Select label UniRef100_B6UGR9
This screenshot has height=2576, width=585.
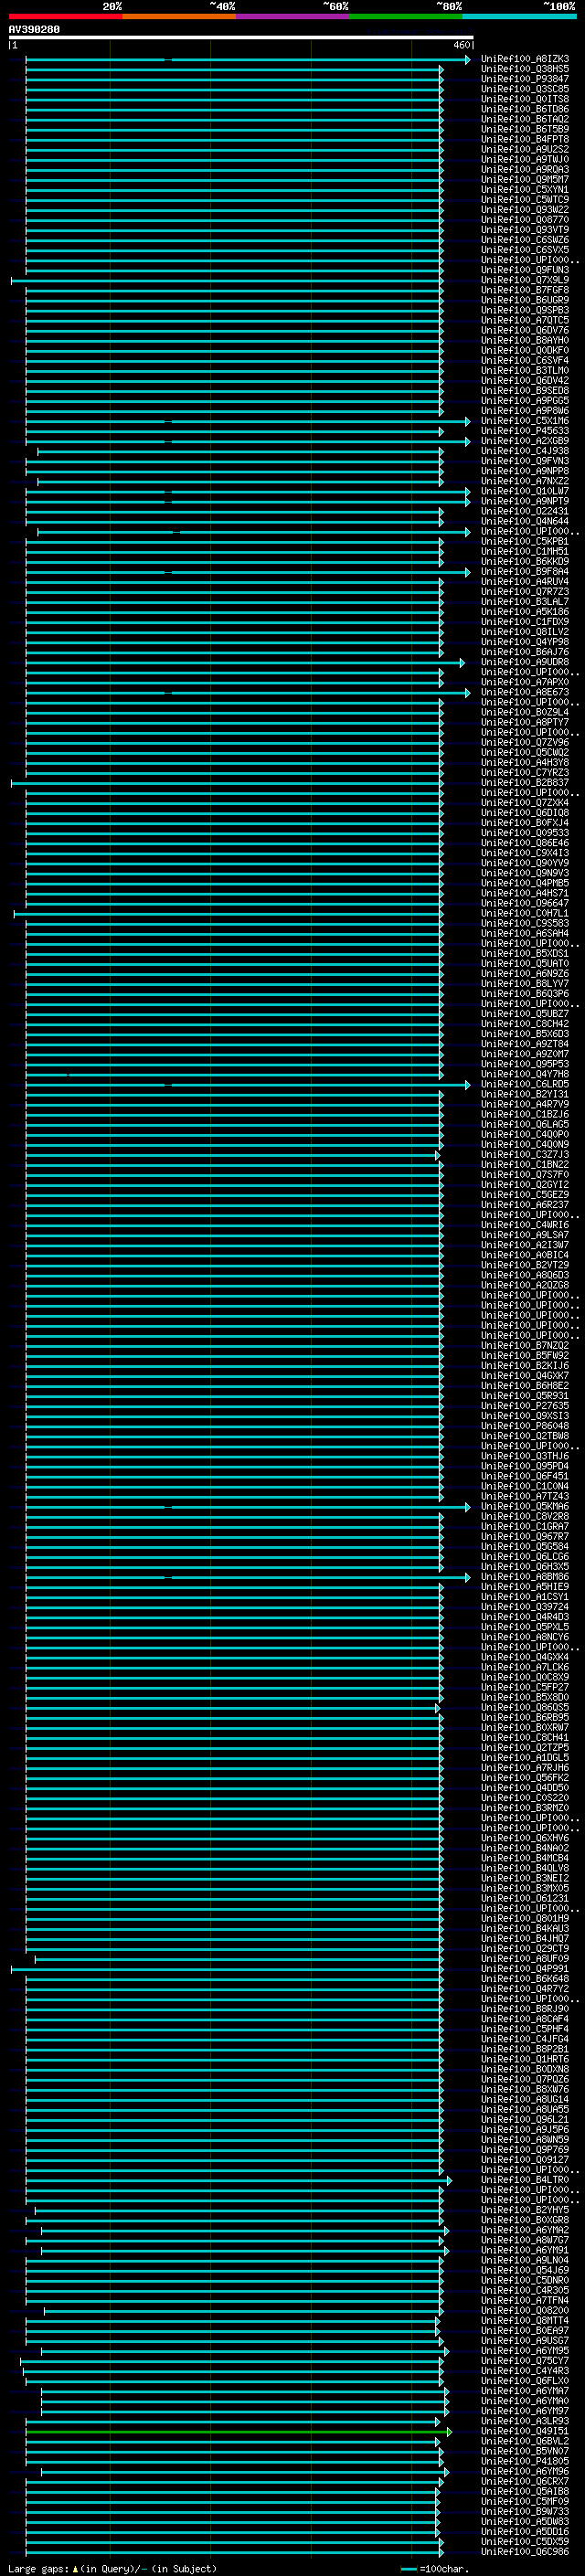coord(525,300)
